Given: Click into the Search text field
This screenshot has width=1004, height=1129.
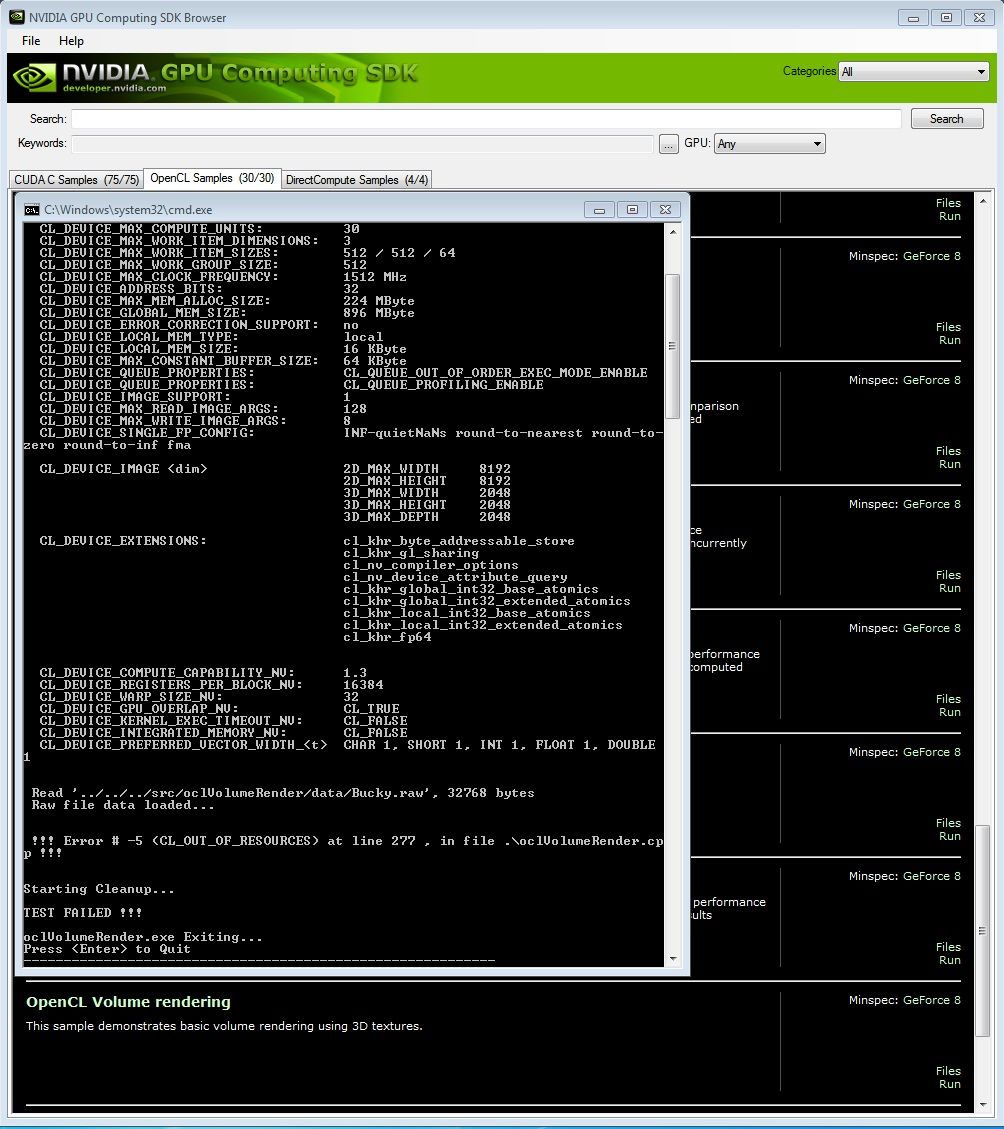Looking at the screenshot, I should click(x=486, y=119).
